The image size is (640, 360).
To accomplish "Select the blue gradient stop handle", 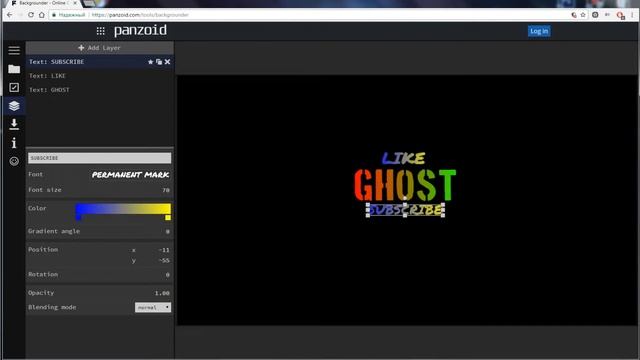I will [x=78, y=218].
